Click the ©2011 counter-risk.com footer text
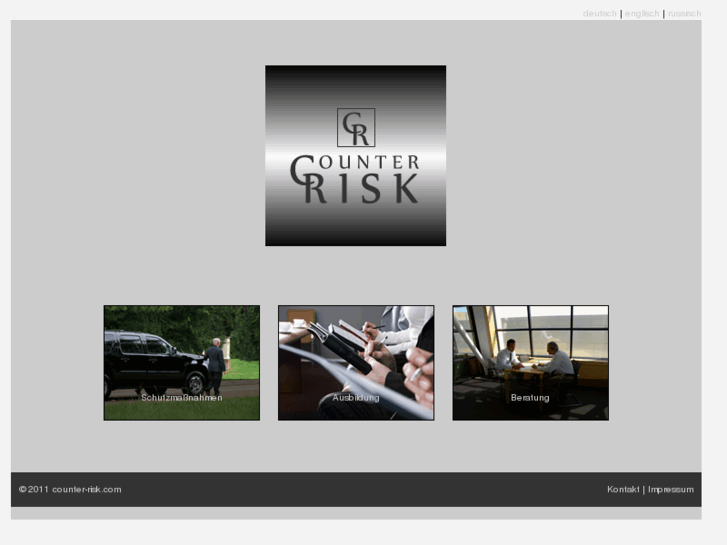 point(70,489)
